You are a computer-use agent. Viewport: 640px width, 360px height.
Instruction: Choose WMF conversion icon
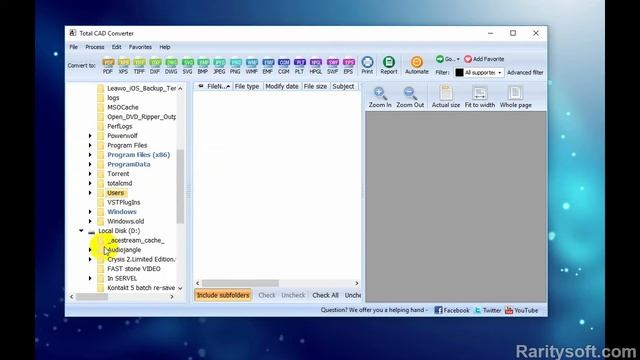pos(251,65)
